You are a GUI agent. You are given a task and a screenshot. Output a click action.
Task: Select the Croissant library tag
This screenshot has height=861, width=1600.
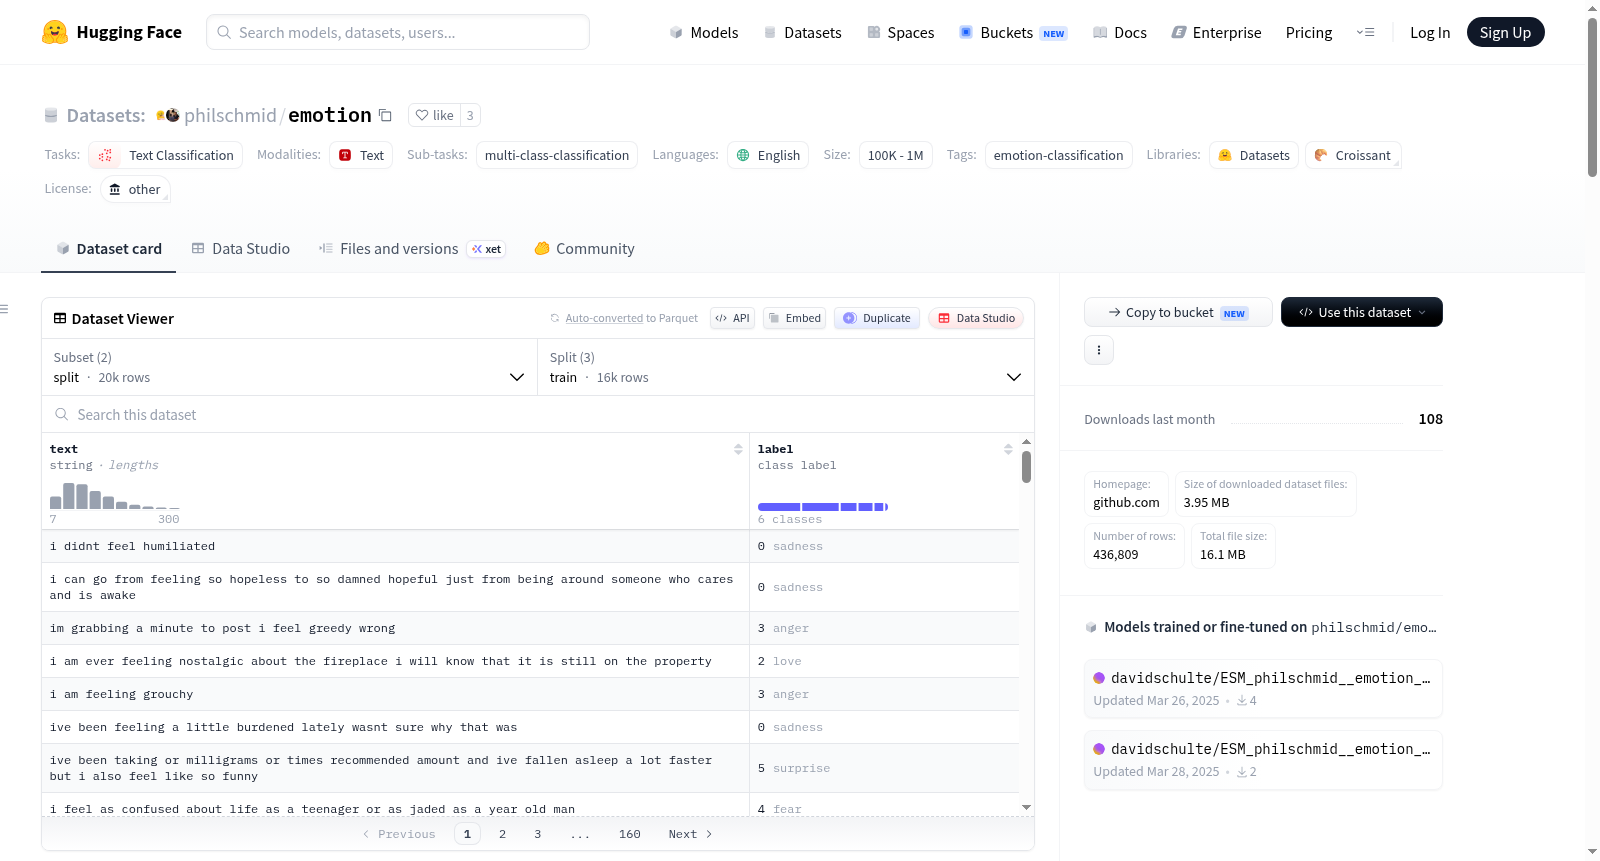[x=1352, y=155]
